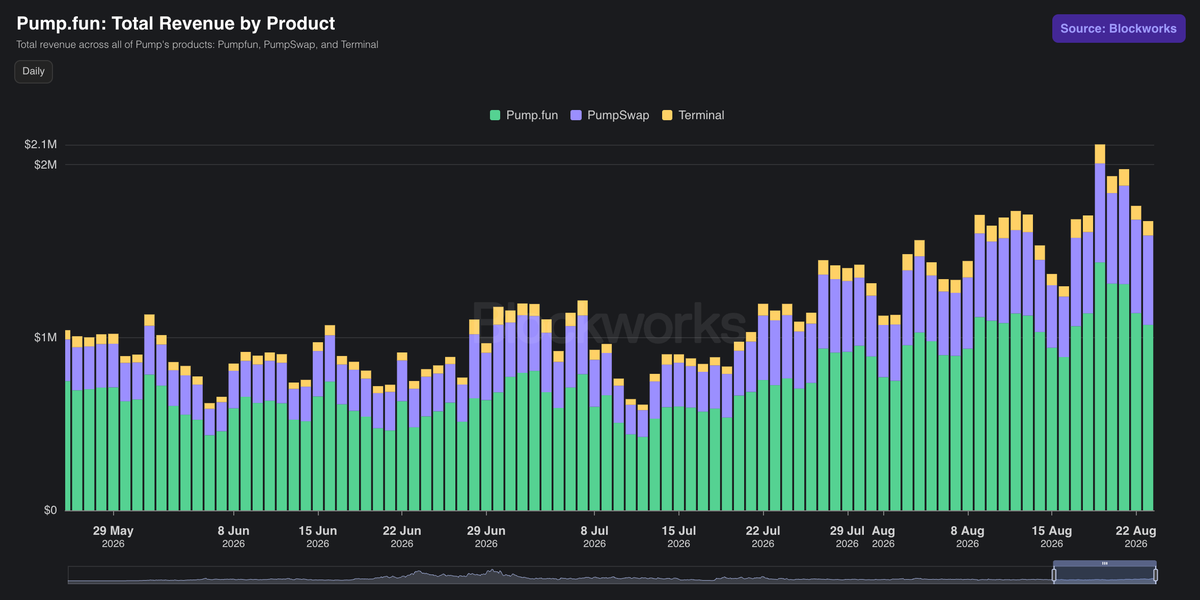The height and width of the screenshot is (600, 1200).
Task: Toggle the Terminal series in the legend
Action: [693, 115]
